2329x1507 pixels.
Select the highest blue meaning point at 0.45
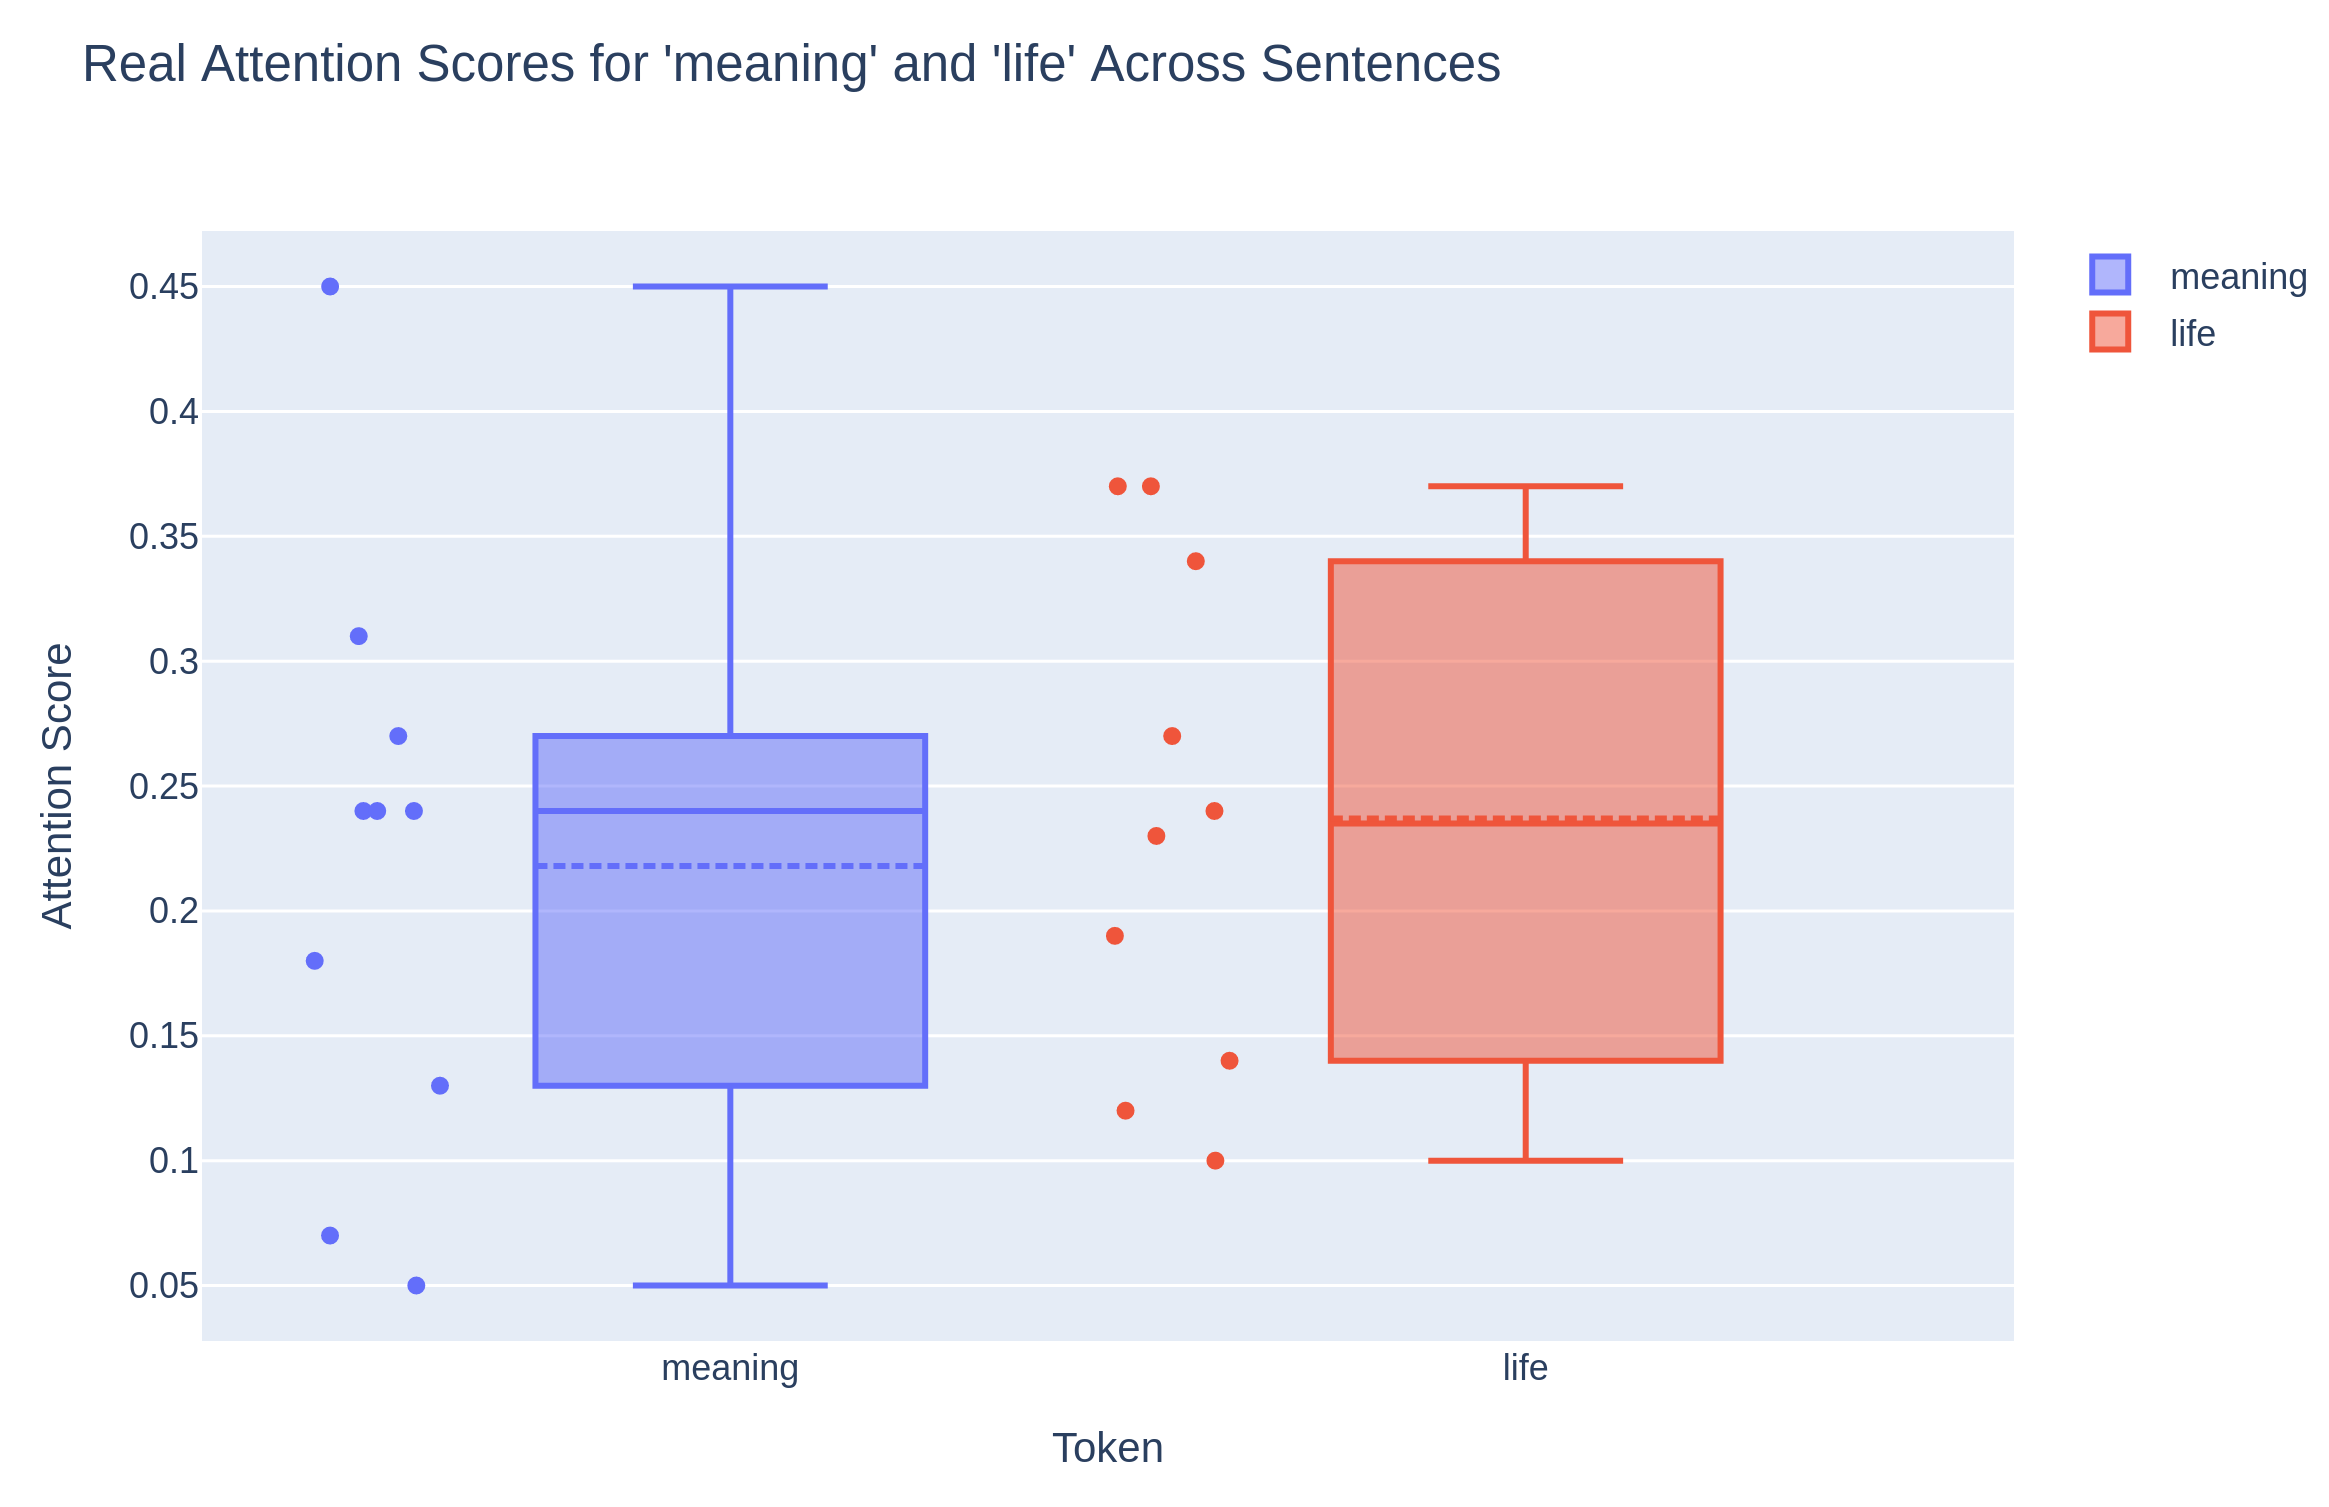(x=330, y=287)
